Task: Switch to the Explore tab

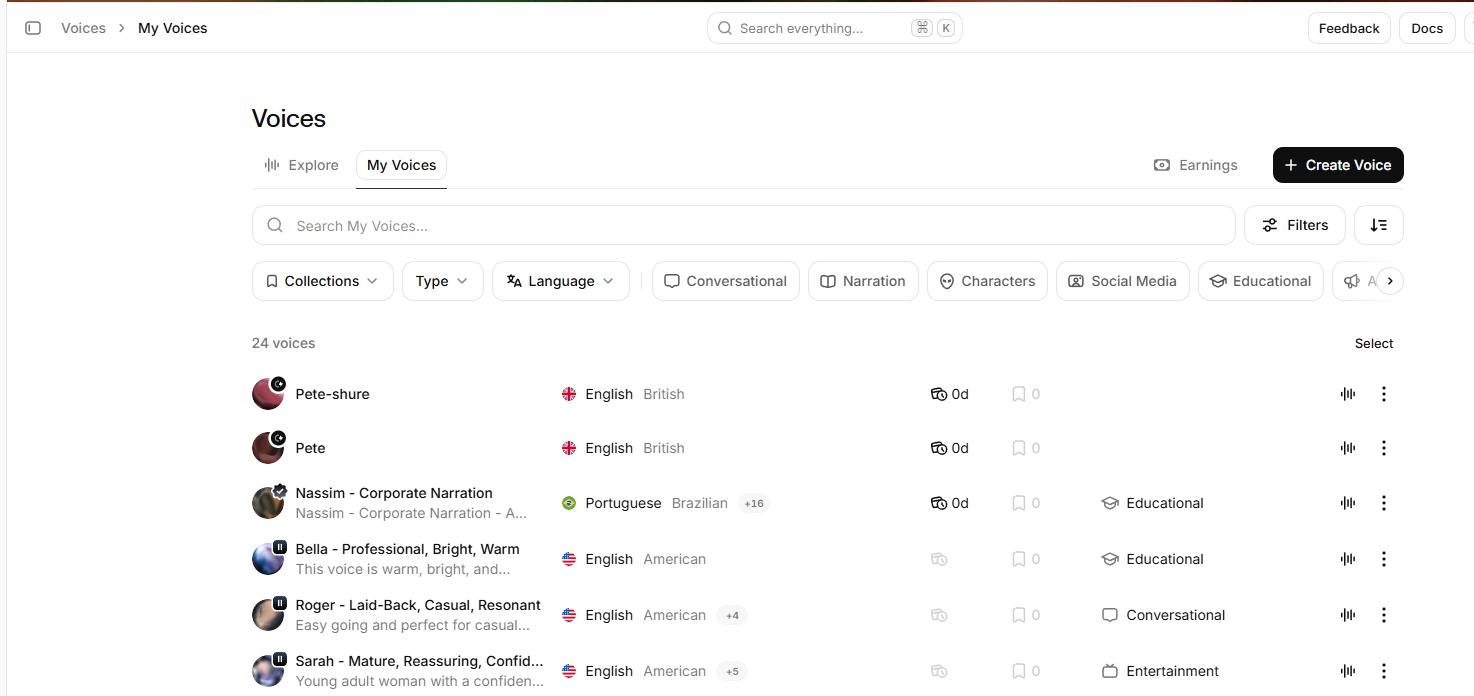Action: pyautogui.click(x=302, y=165)
